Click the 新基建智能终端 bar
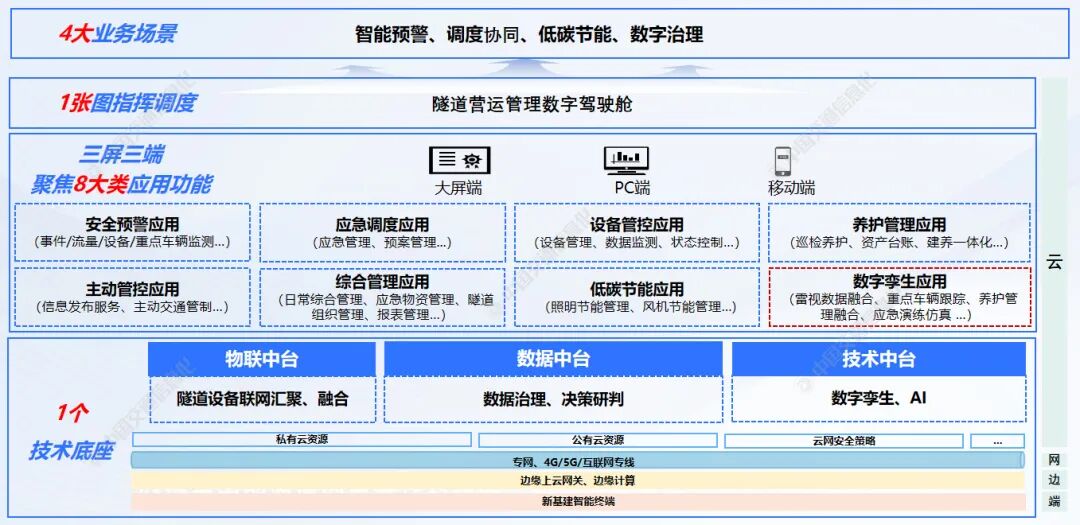Screen dimensions: 1080x525 (578, 502)
